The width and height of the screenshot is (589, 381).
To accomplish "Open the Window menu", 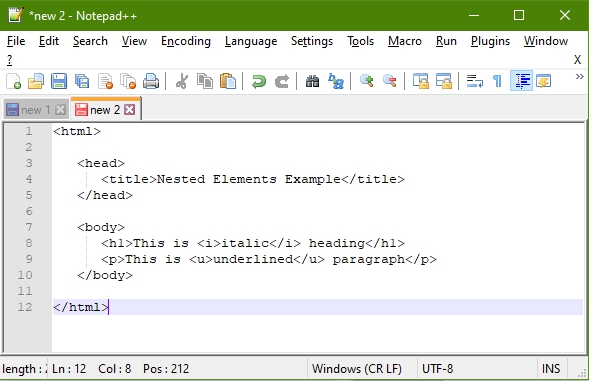I will pyautogui.click(x=546, y=41).
